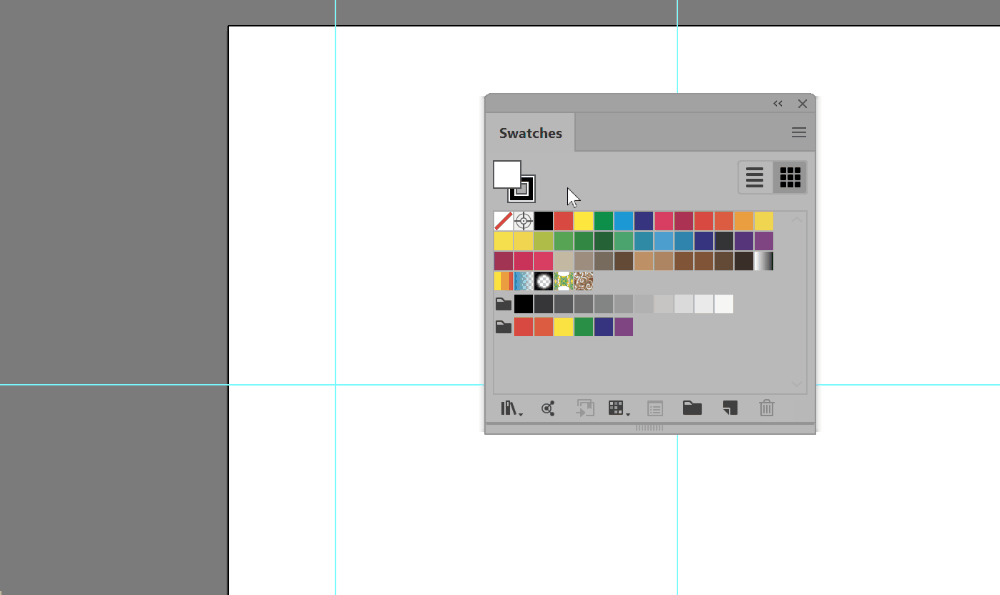1000x595 pixels.
Task: Pick the lightest near-white swatch in grays group
Action: point(724,304)
